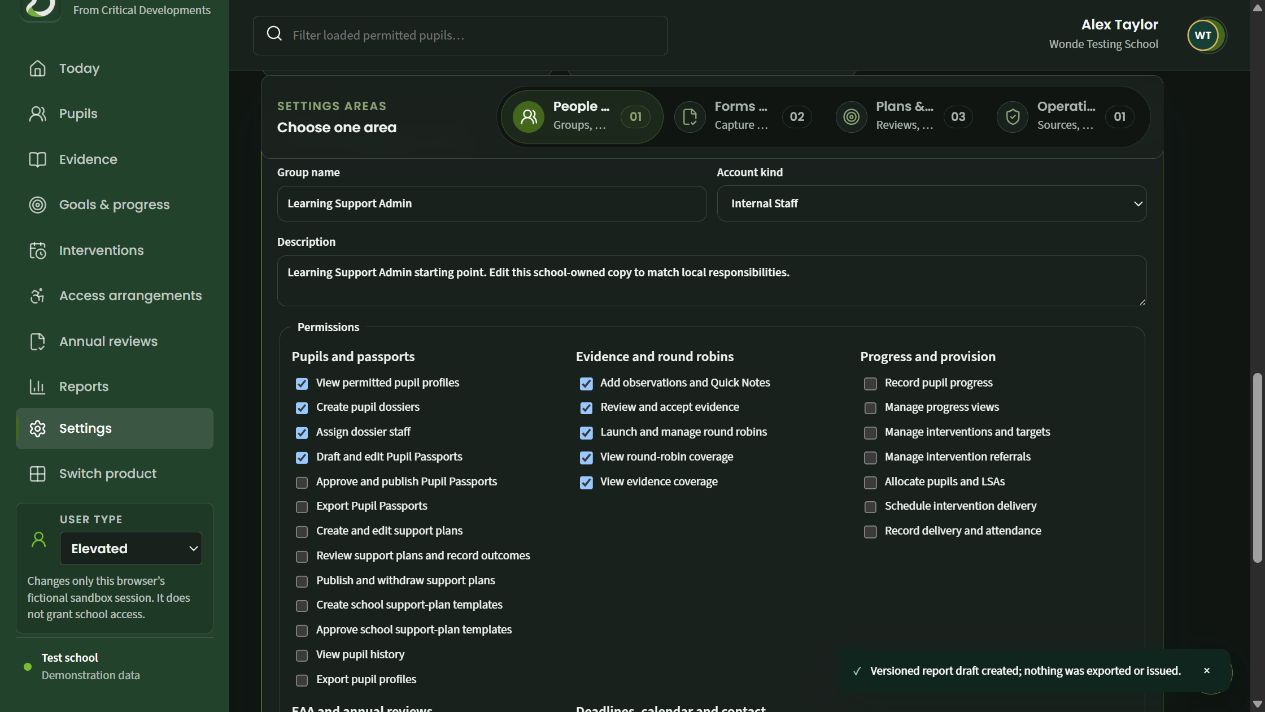This screenshot has width=1265, height=712.
Task: Open Pupils in the sidebar
Action: 114,114
